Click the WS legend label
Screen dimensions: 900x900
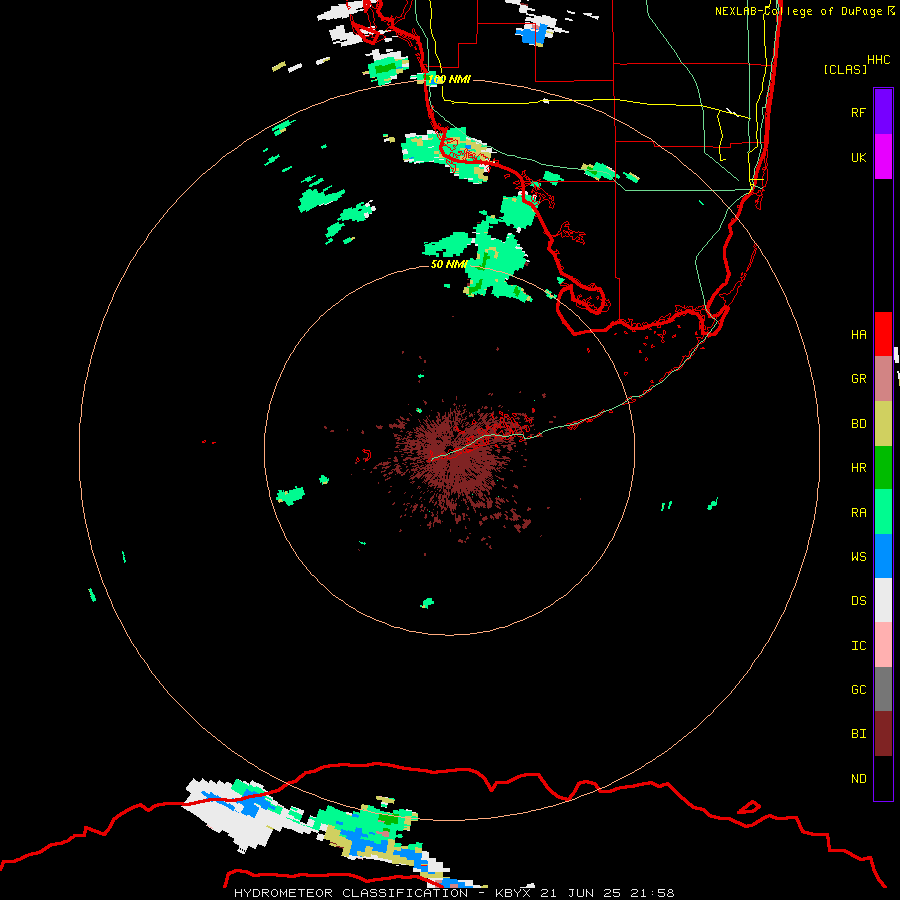(859, 557)
